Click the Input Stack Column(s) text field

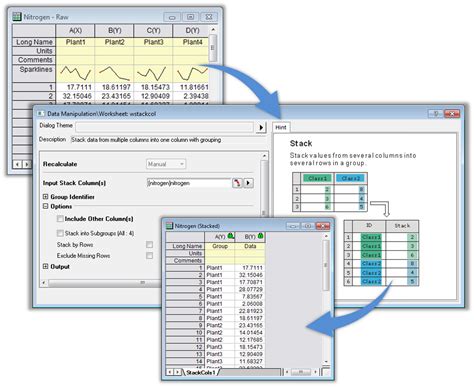click(189, 183)
